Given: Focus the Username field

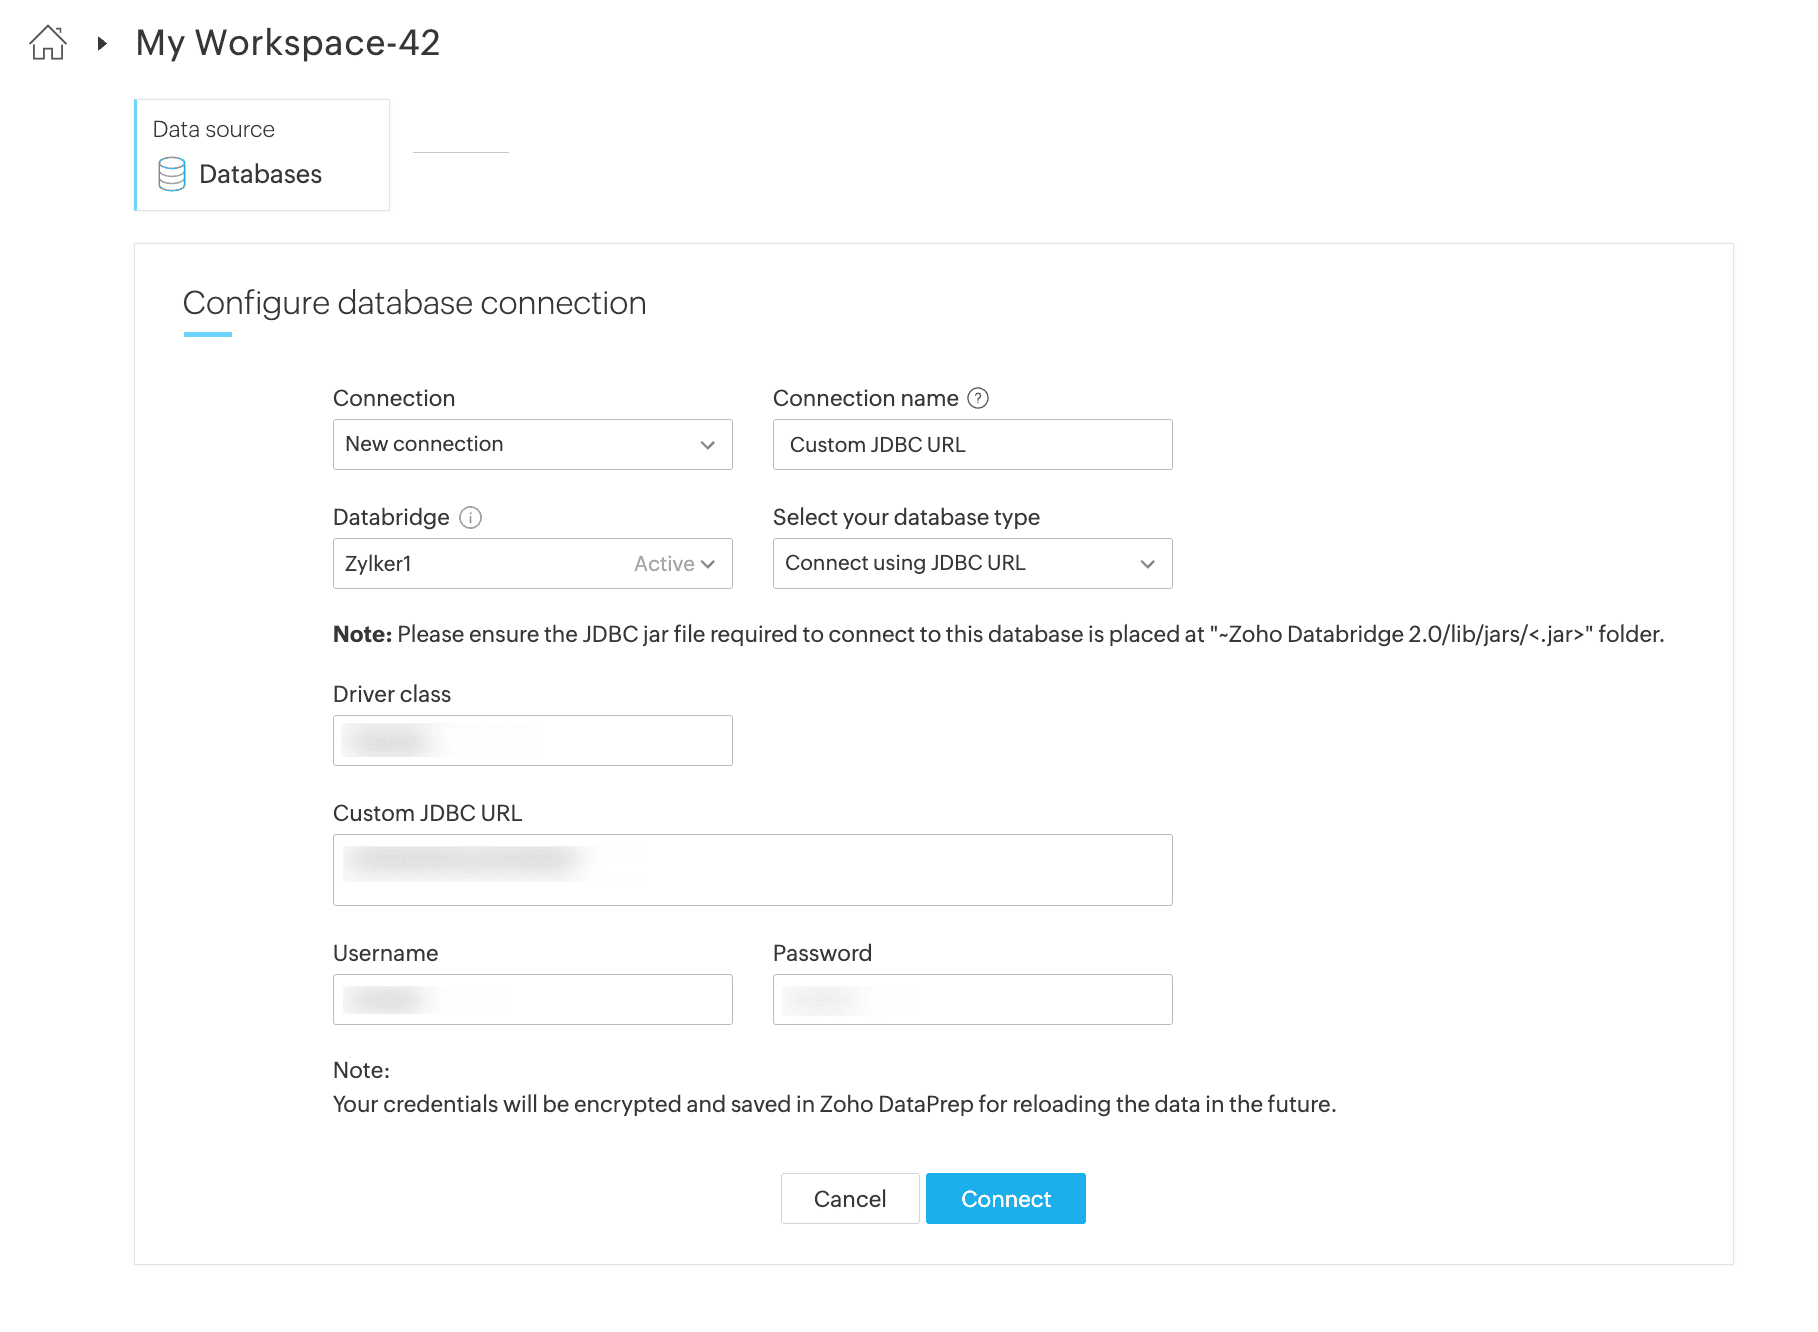Looking at the screenshot, I should (532, 999).
